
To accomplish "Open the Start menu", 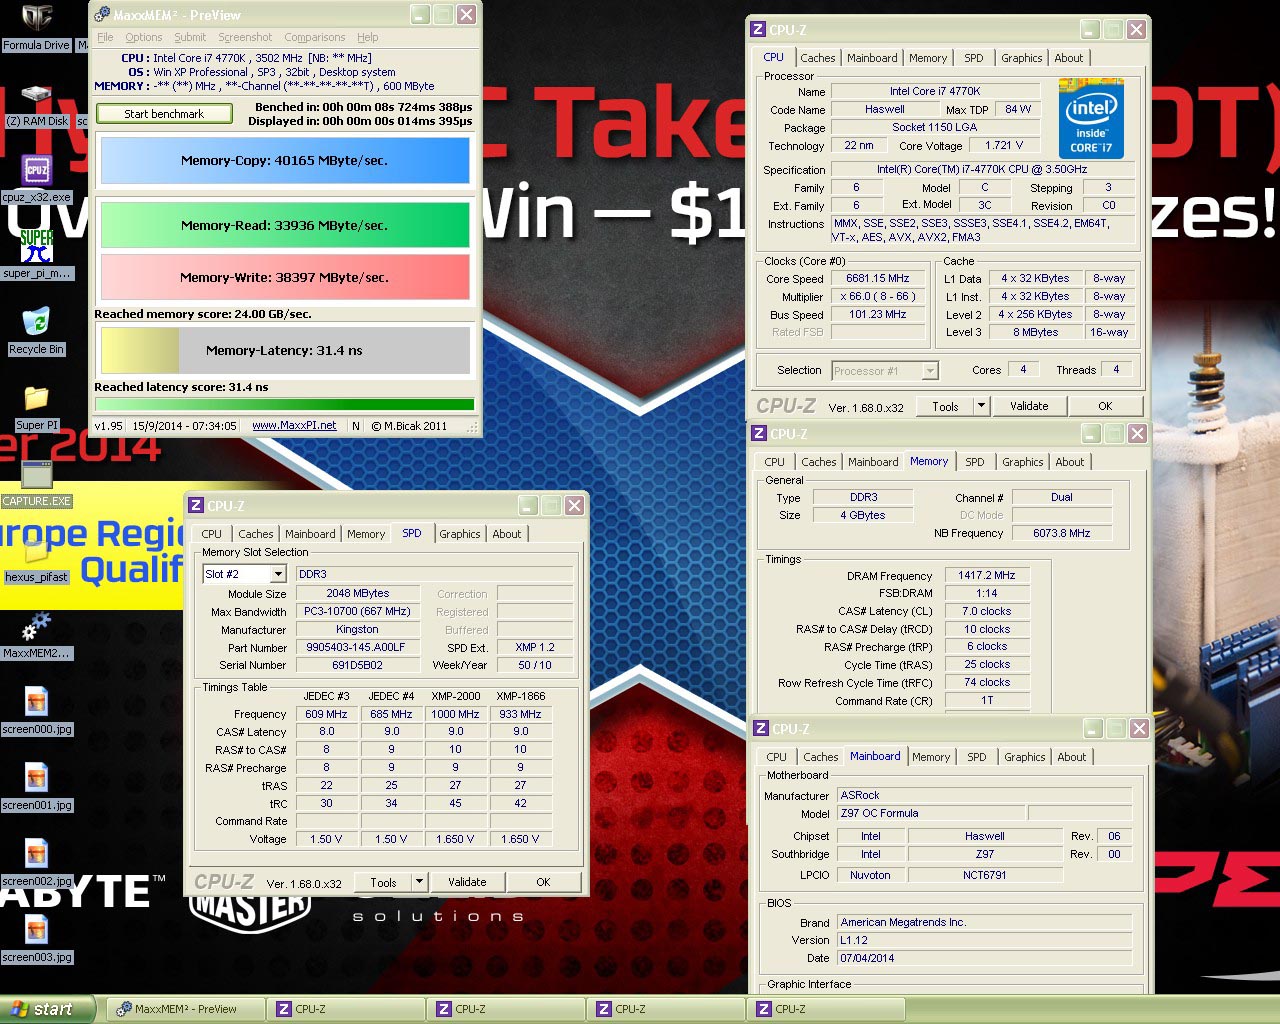I will 48,1009.
